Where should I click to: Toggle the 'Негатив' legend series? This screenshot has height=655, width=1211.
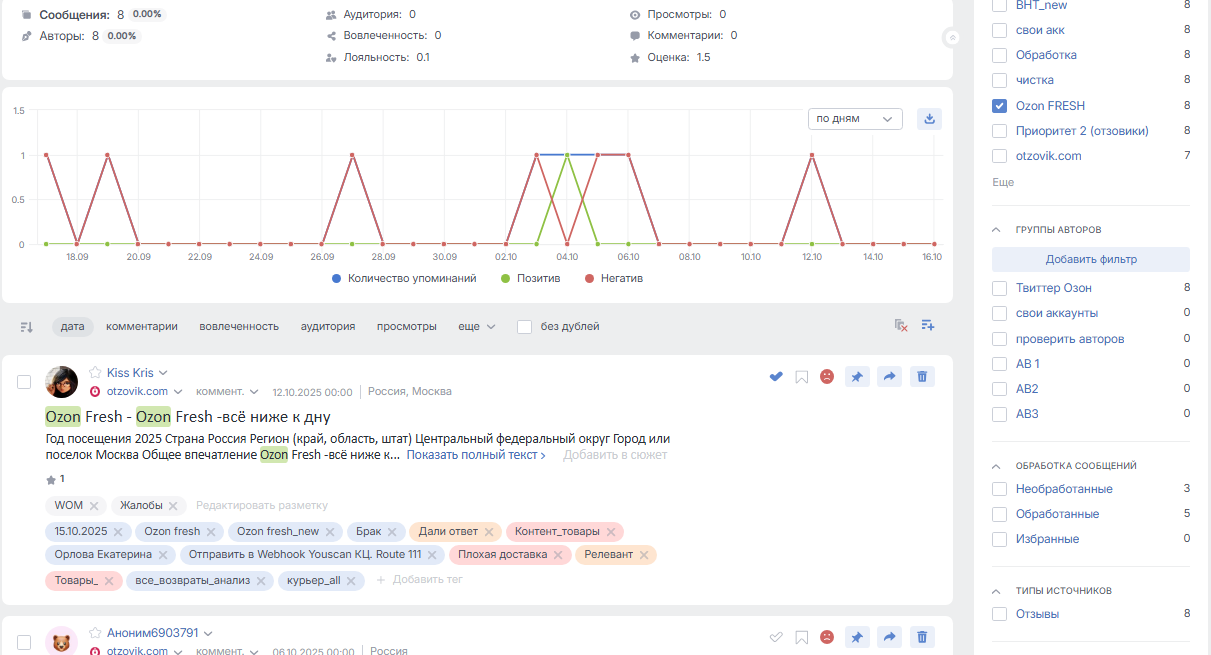point(613,278)
